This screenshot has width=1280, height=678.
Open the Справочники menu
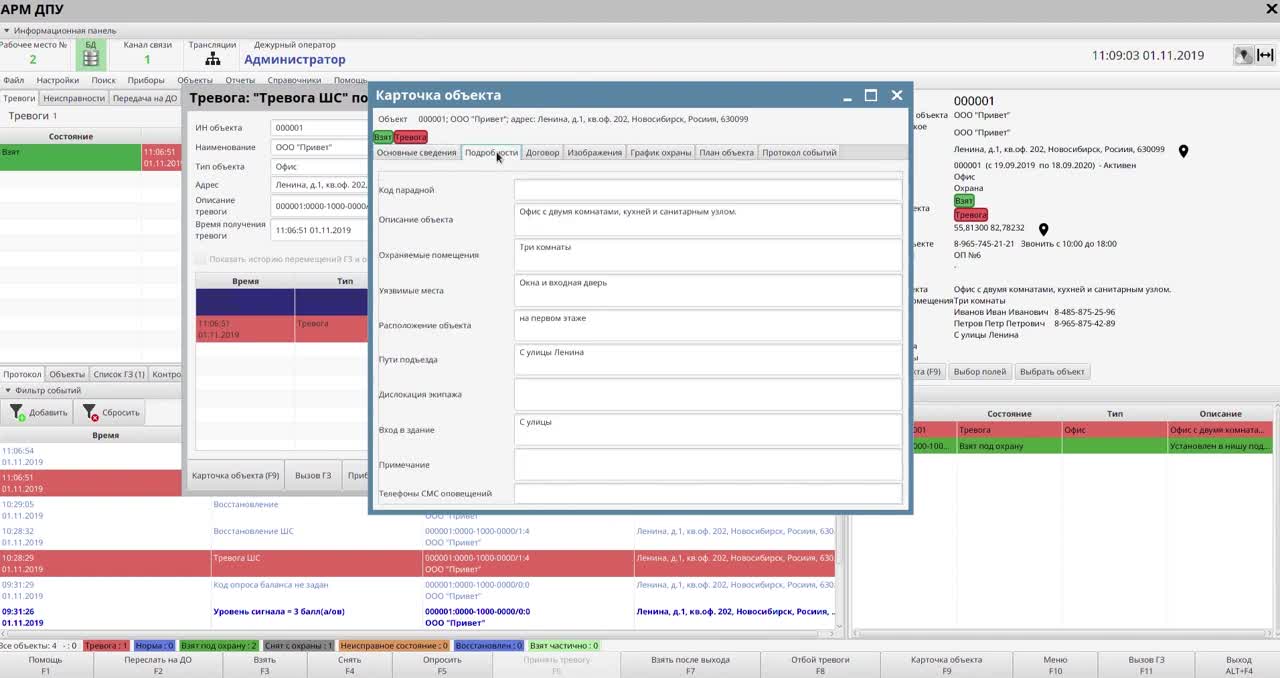pos(294,80)
